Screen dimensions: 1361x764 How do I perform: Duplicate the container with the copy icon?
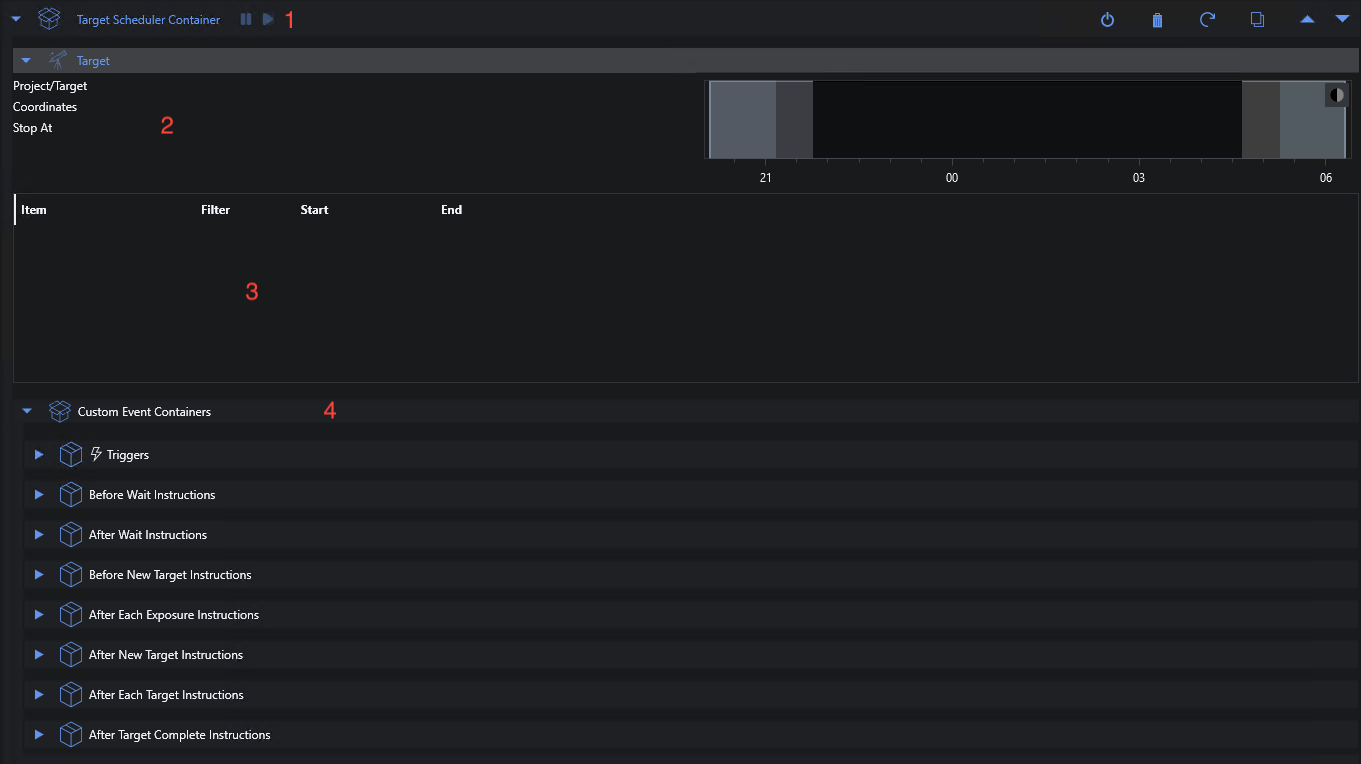coord(1257,19)
